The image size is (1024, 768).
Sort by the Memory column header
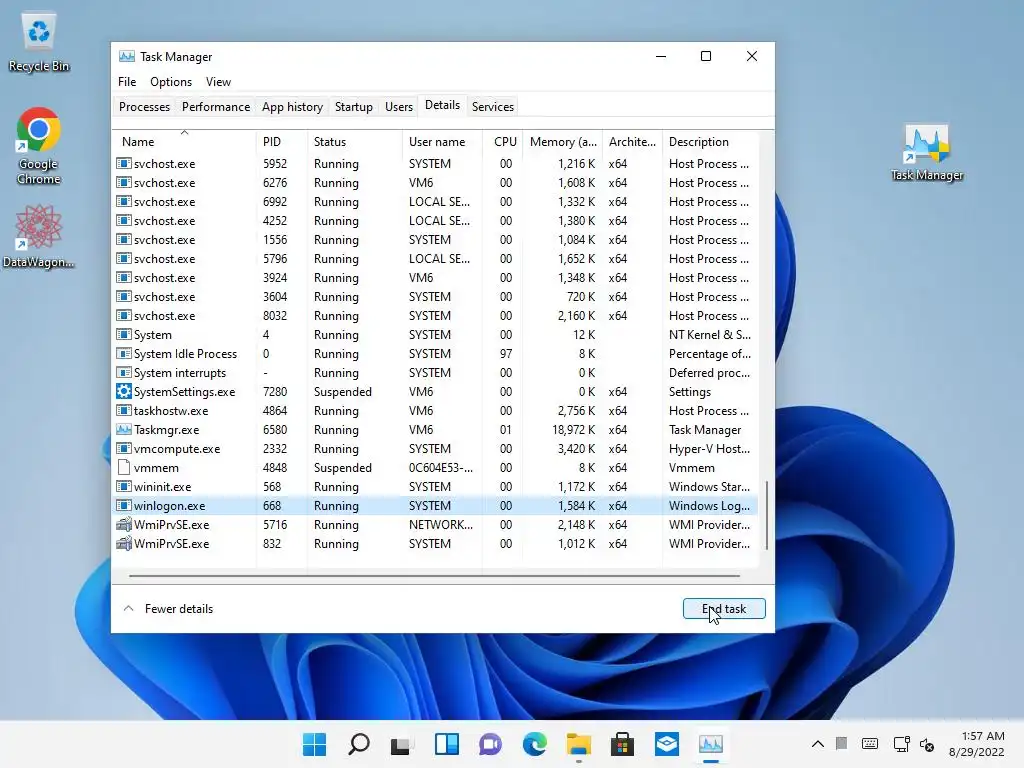(x=562, y=142)
